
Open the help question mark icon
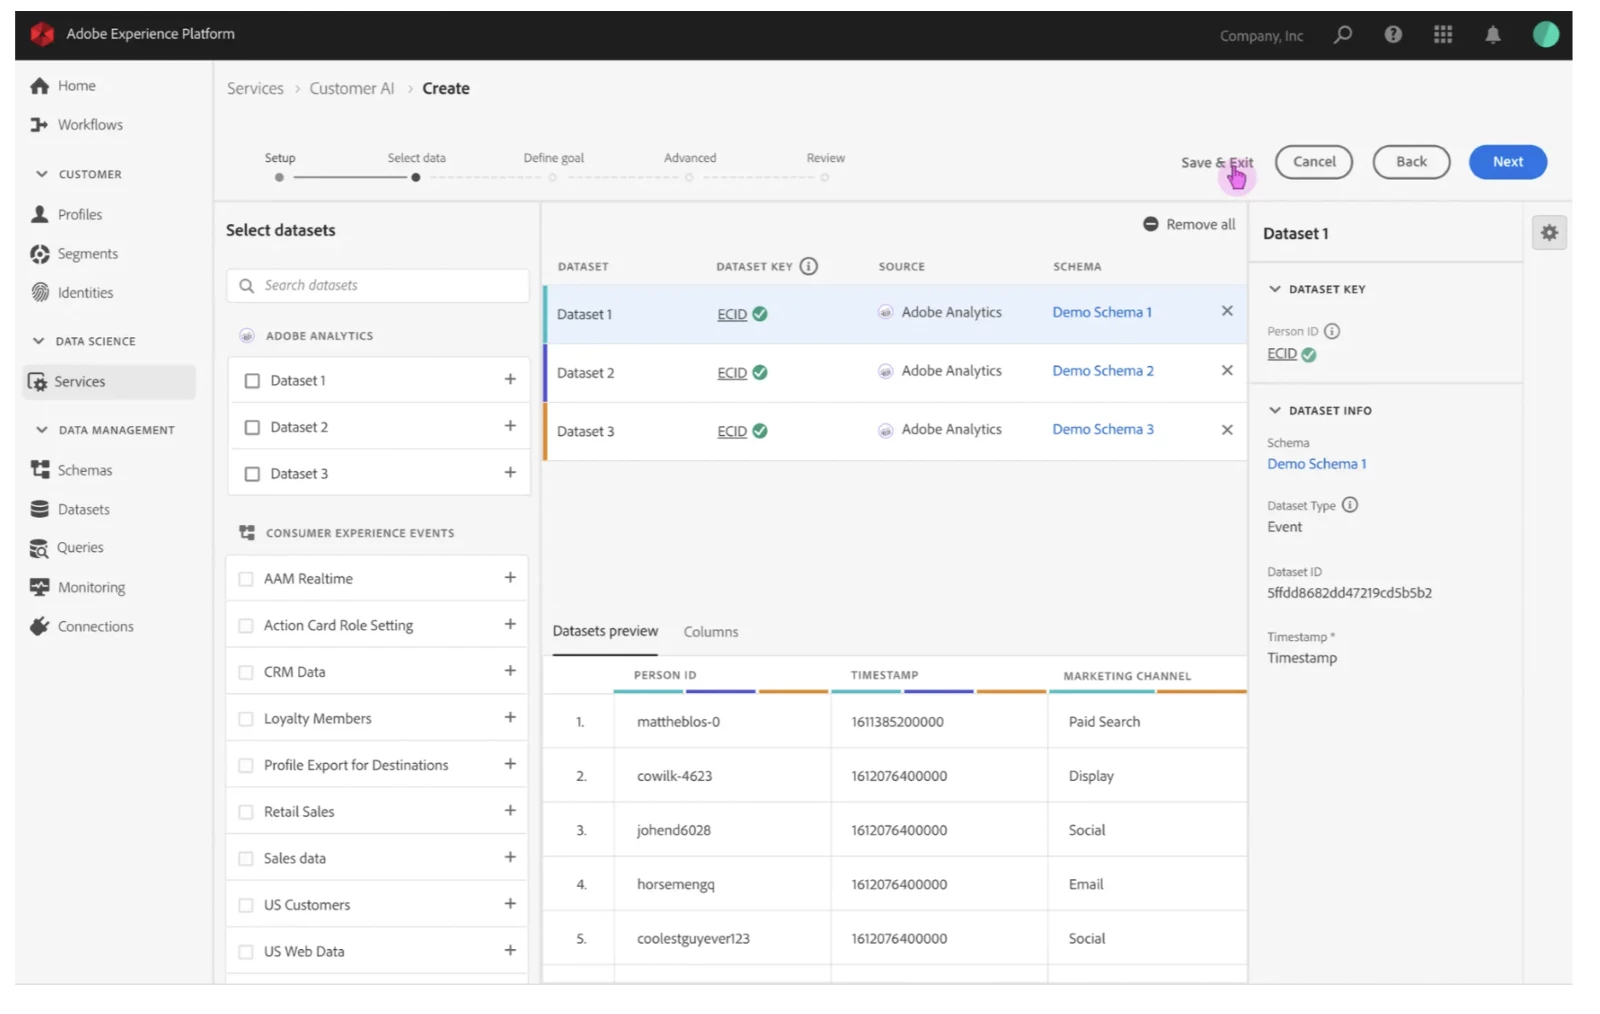coord(1393,35)
